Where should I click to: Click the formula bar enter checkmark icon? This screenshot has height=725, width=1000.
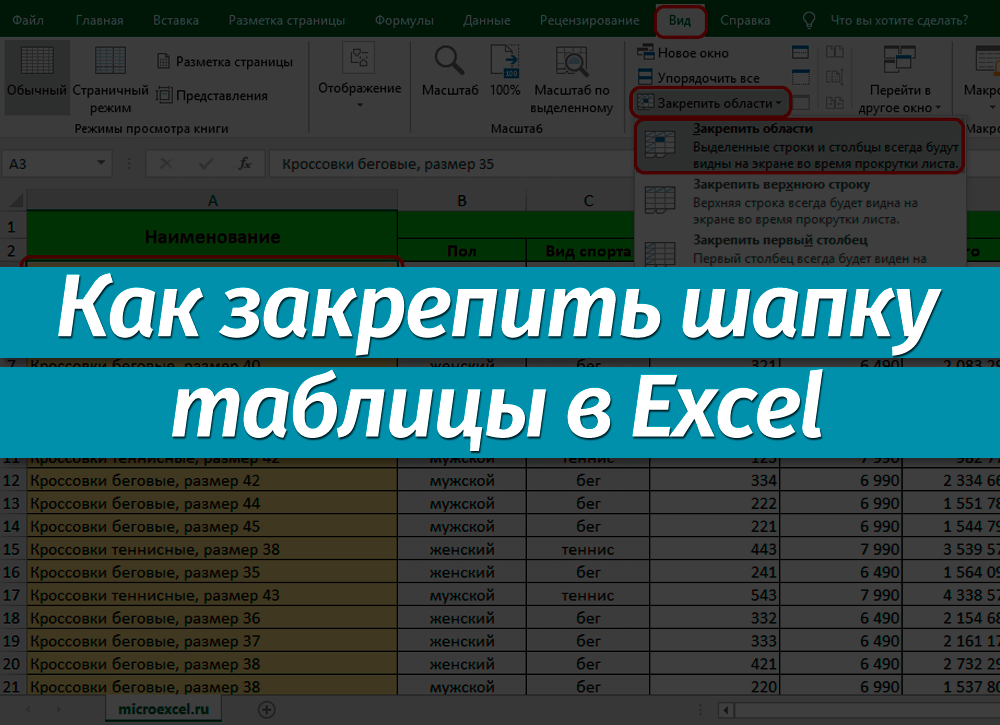click(x=205, y=164)
